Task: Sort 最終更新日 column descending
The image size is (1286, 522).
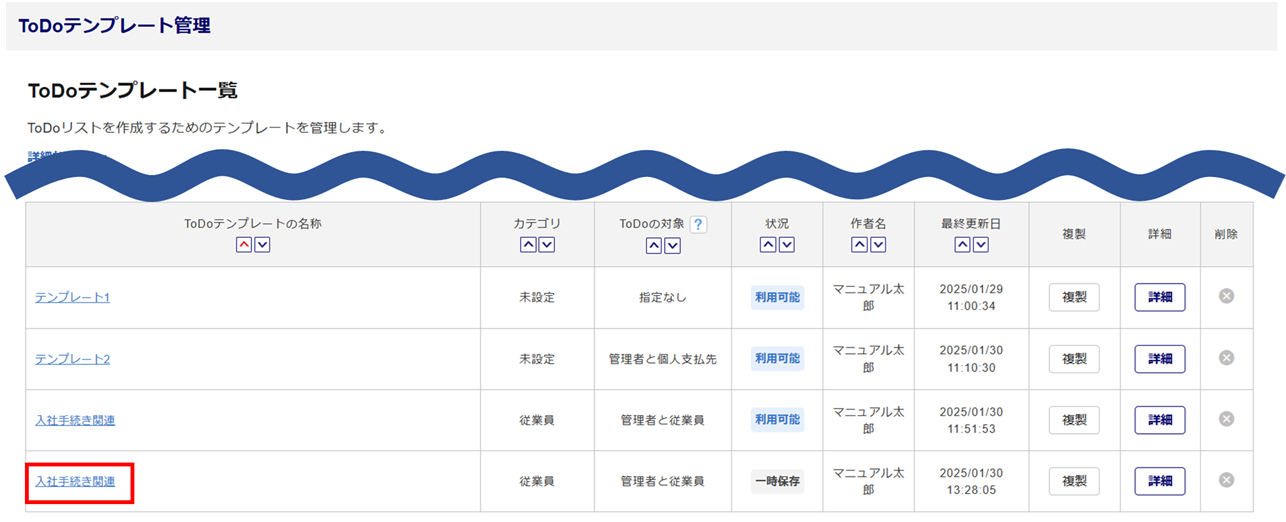Action: [980, 245]
